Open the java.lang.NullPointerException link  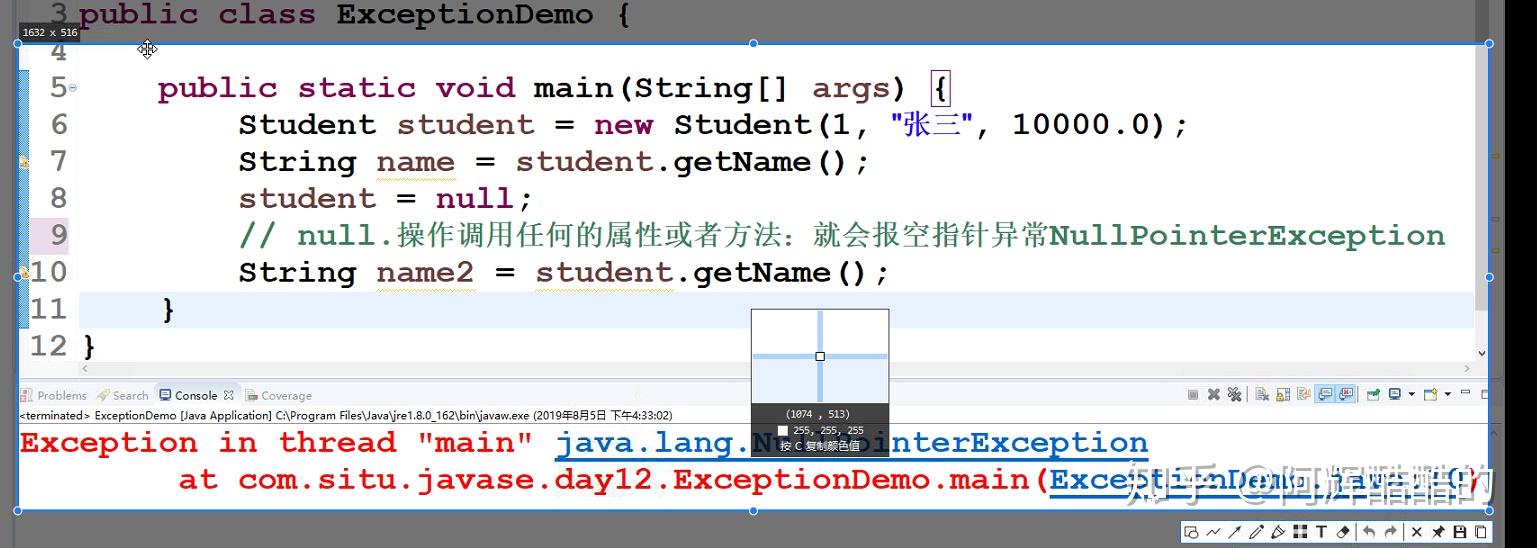click(x=852, y=443)
